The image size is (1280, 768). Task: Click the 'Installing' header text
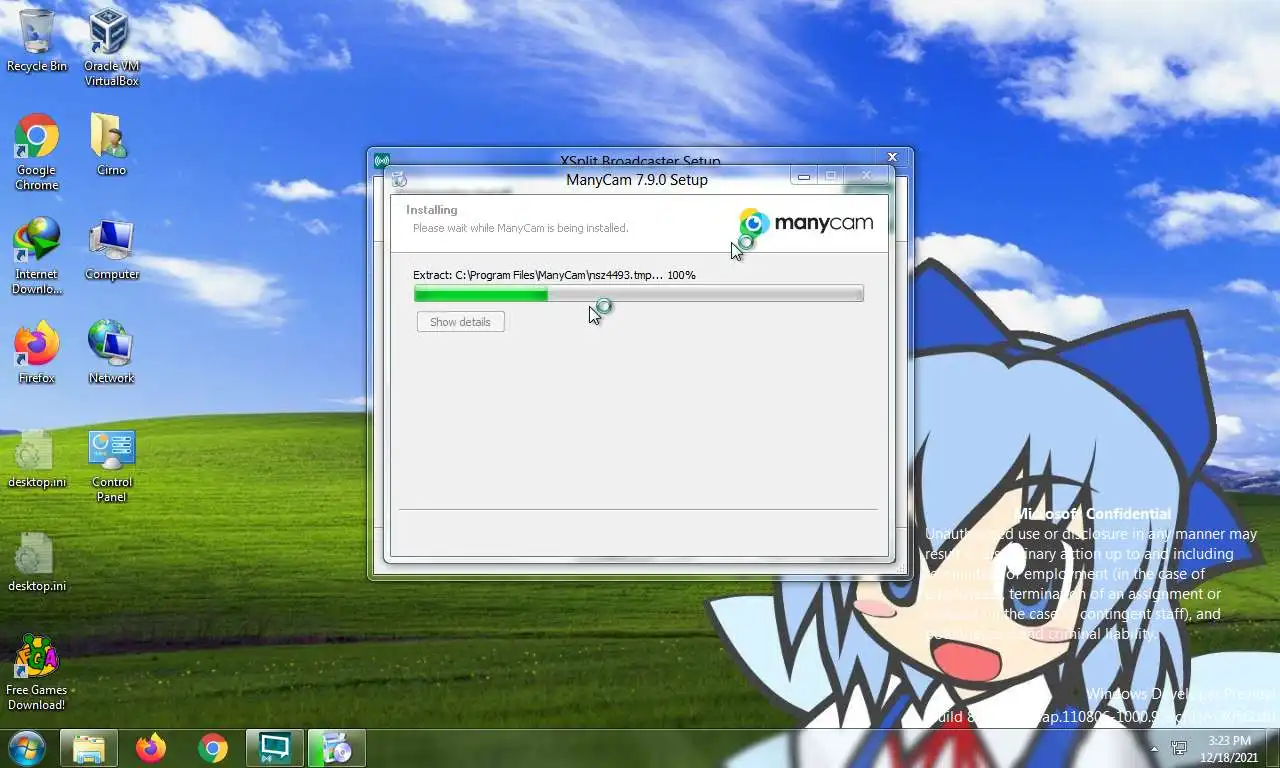click(432, 210)
